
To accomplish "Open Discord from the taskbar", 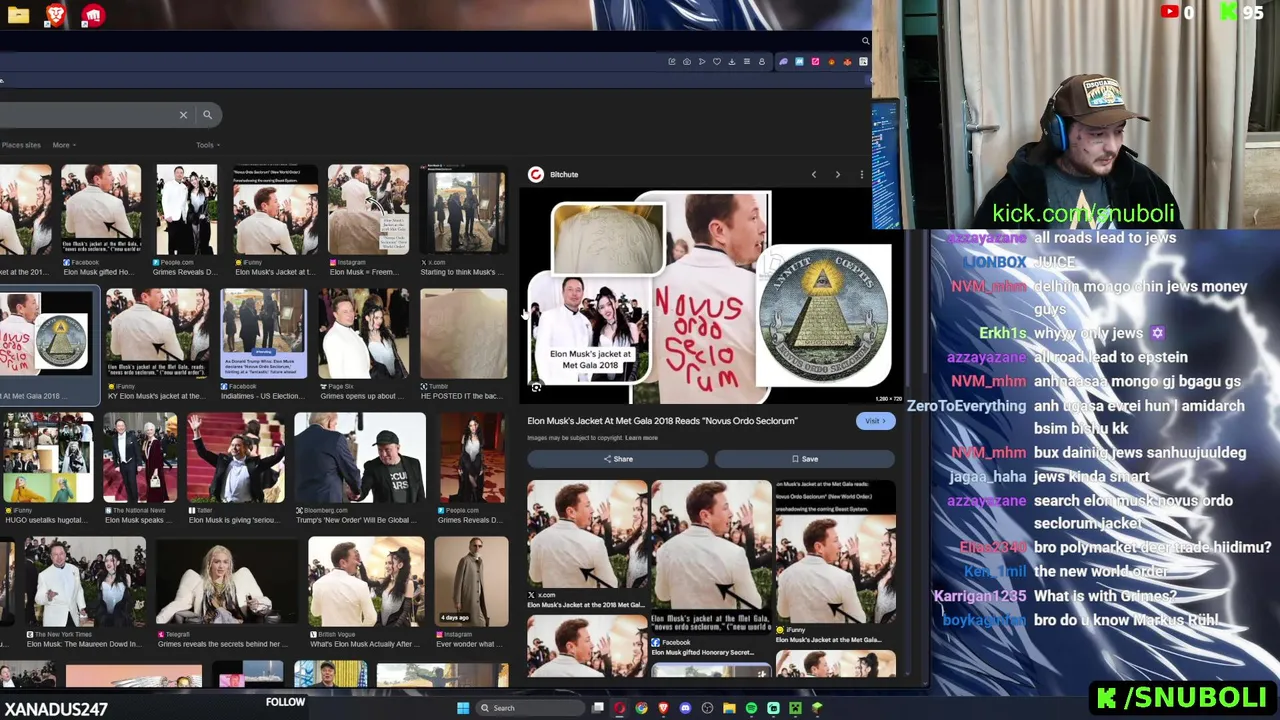I will pyautogui.click(x=685, y=709).
